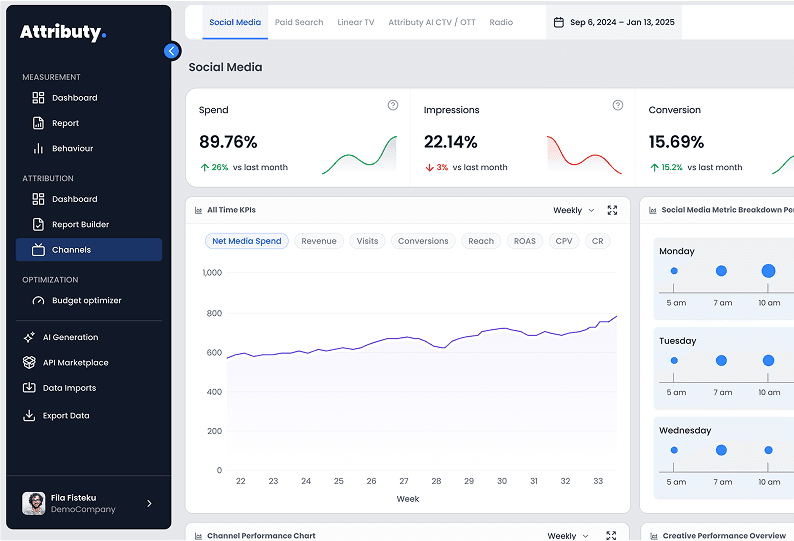Viewport: 794px width, 541px height.
Task: Open API Marketplace in the sidebar
Action: click(x=75, y=363)
